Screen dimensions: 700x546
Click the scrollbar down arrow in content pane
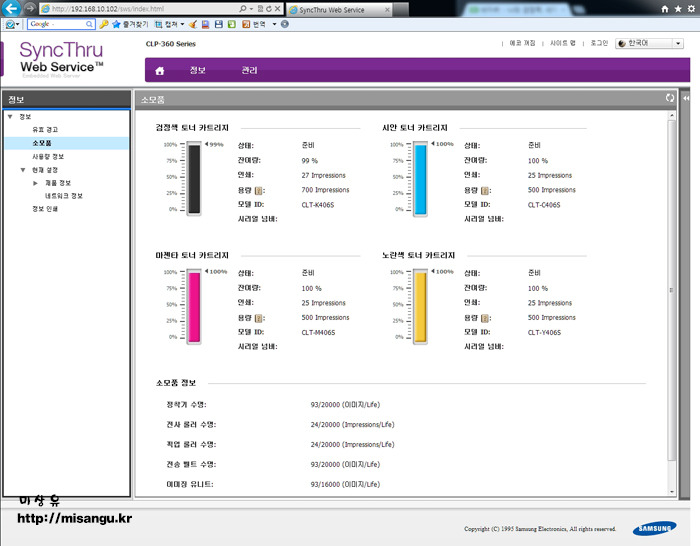tap(672, 492)
